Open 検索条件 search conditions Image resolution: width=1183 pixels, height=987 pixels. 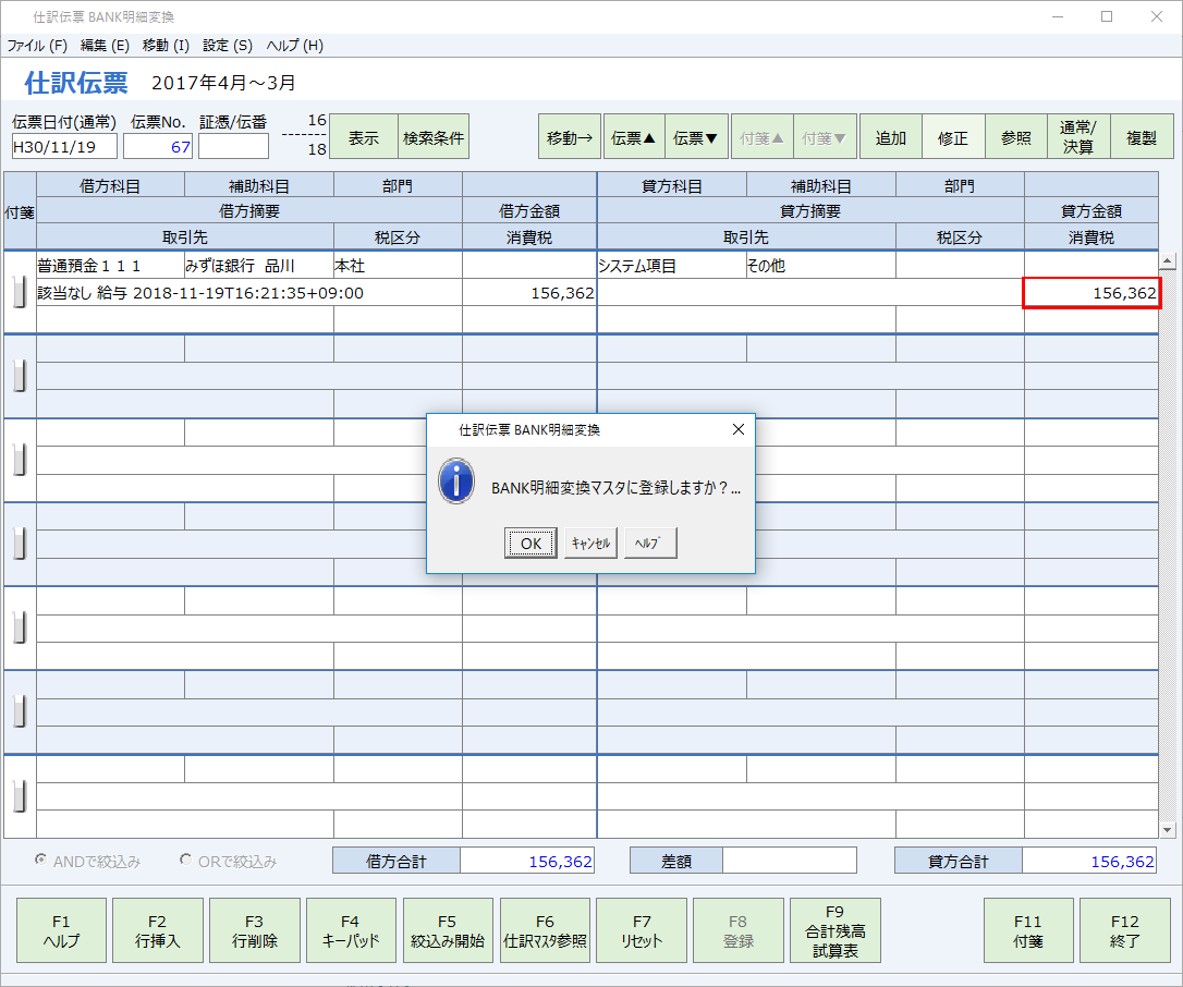click(x=434, y=137)
